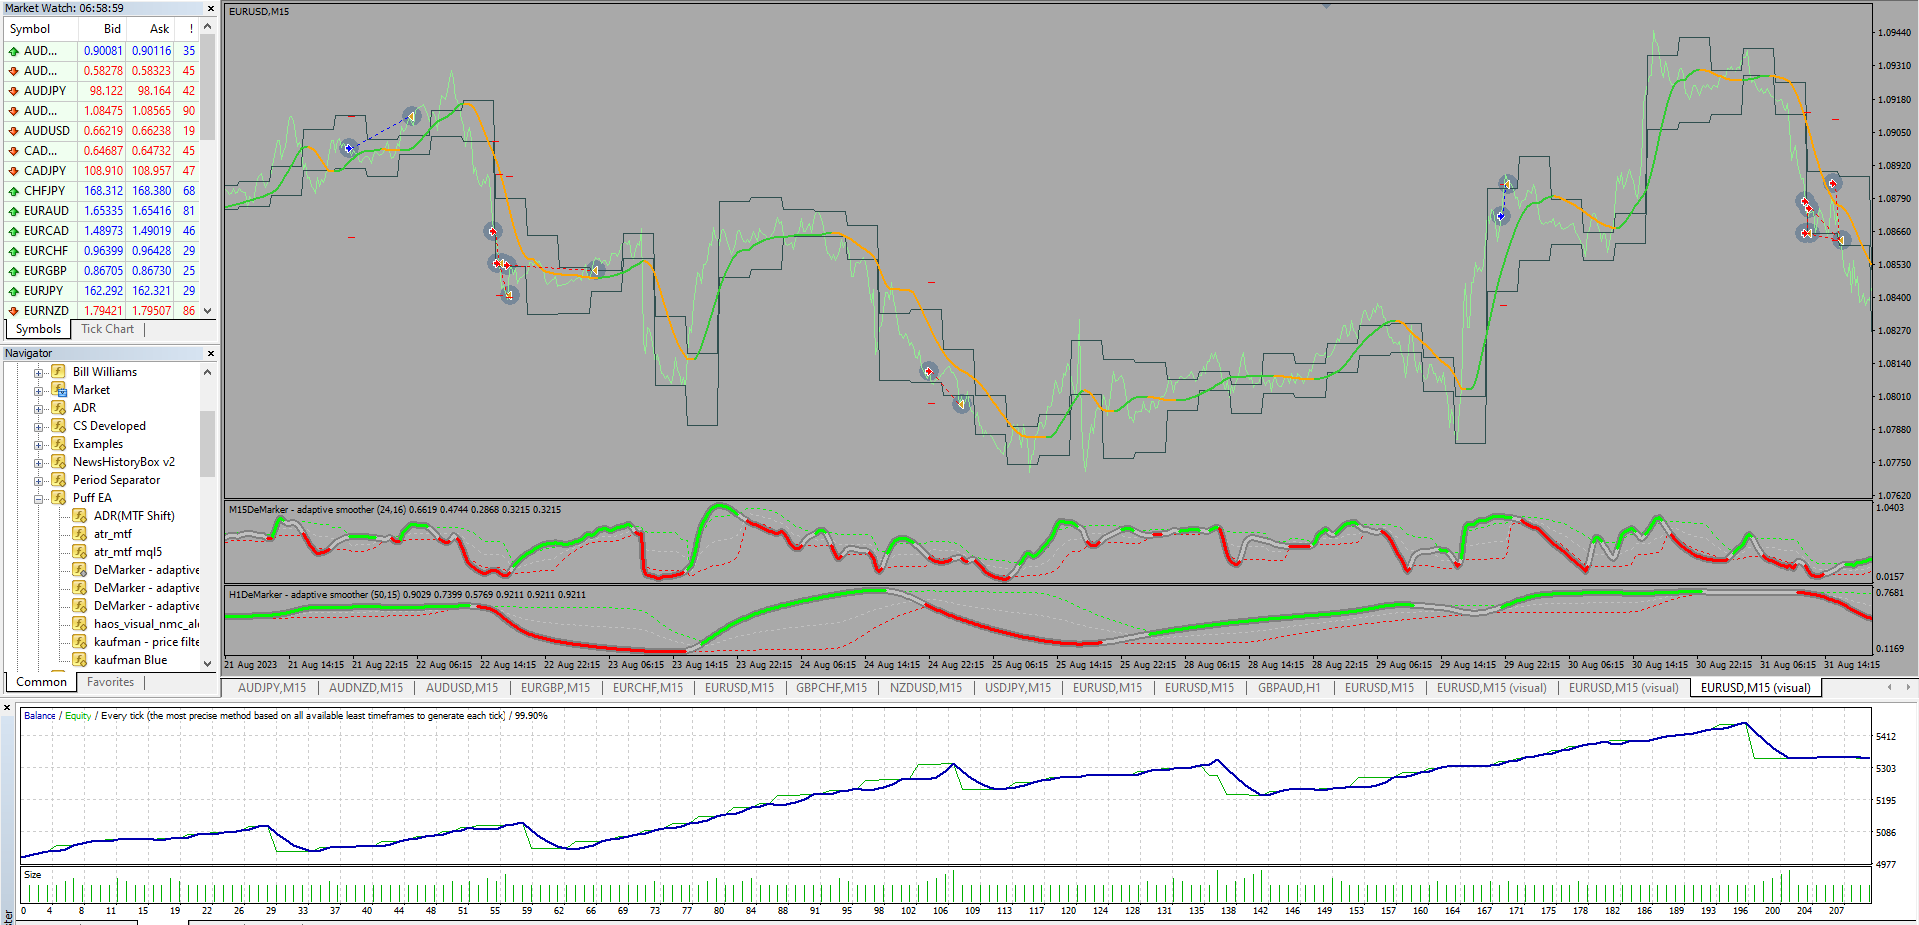The width and height of the screenshot is (1919, 925).
Task: Click the Ask column header
Action: [x=150, y=29]
